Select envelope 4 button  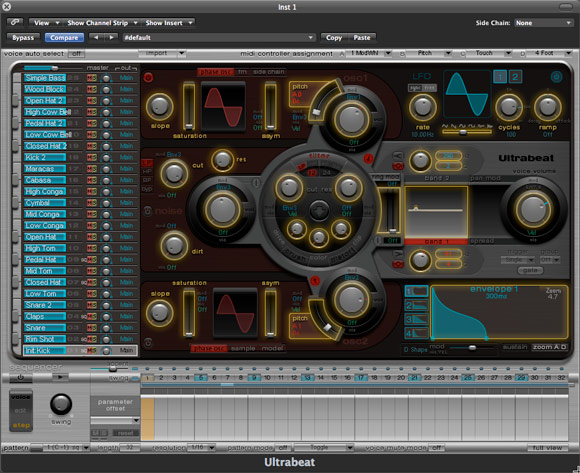416,333
